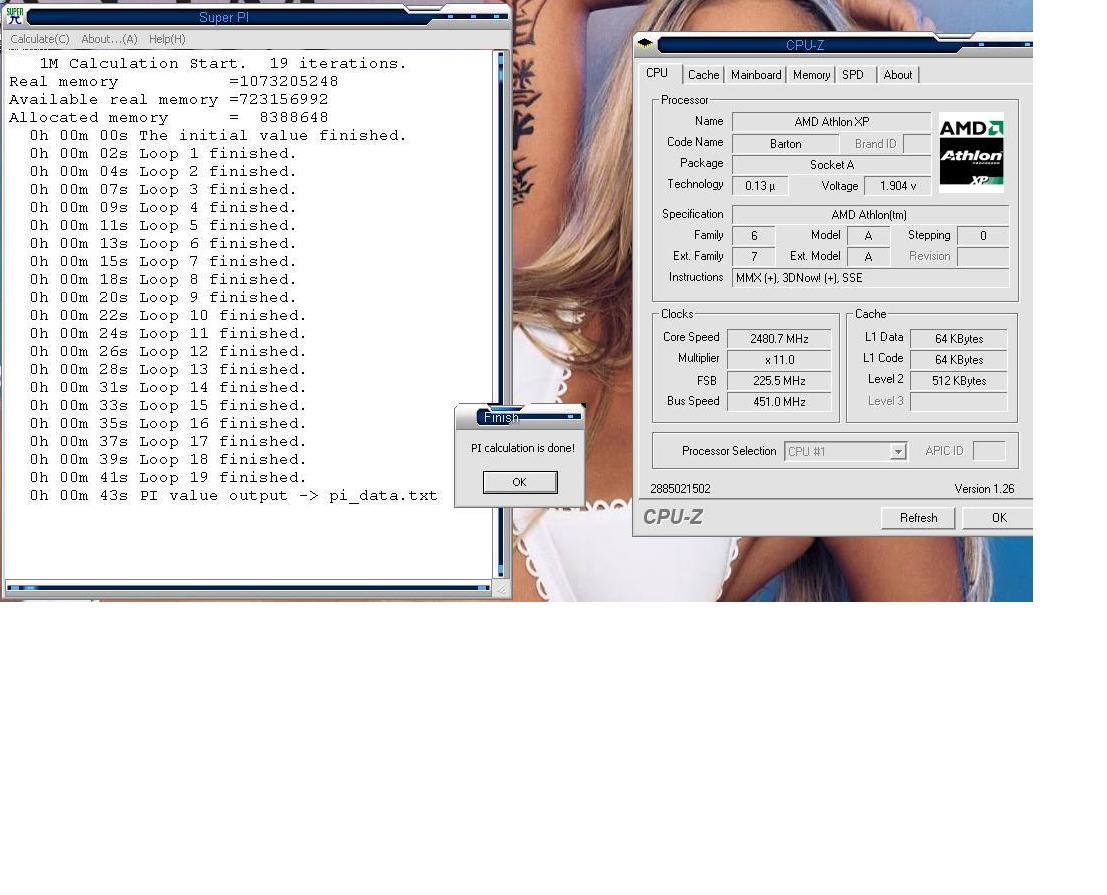This screenshot has width=1107, height=895.
Task: Click the Real memory line in Super PI
Action: [x=174, y=82]
